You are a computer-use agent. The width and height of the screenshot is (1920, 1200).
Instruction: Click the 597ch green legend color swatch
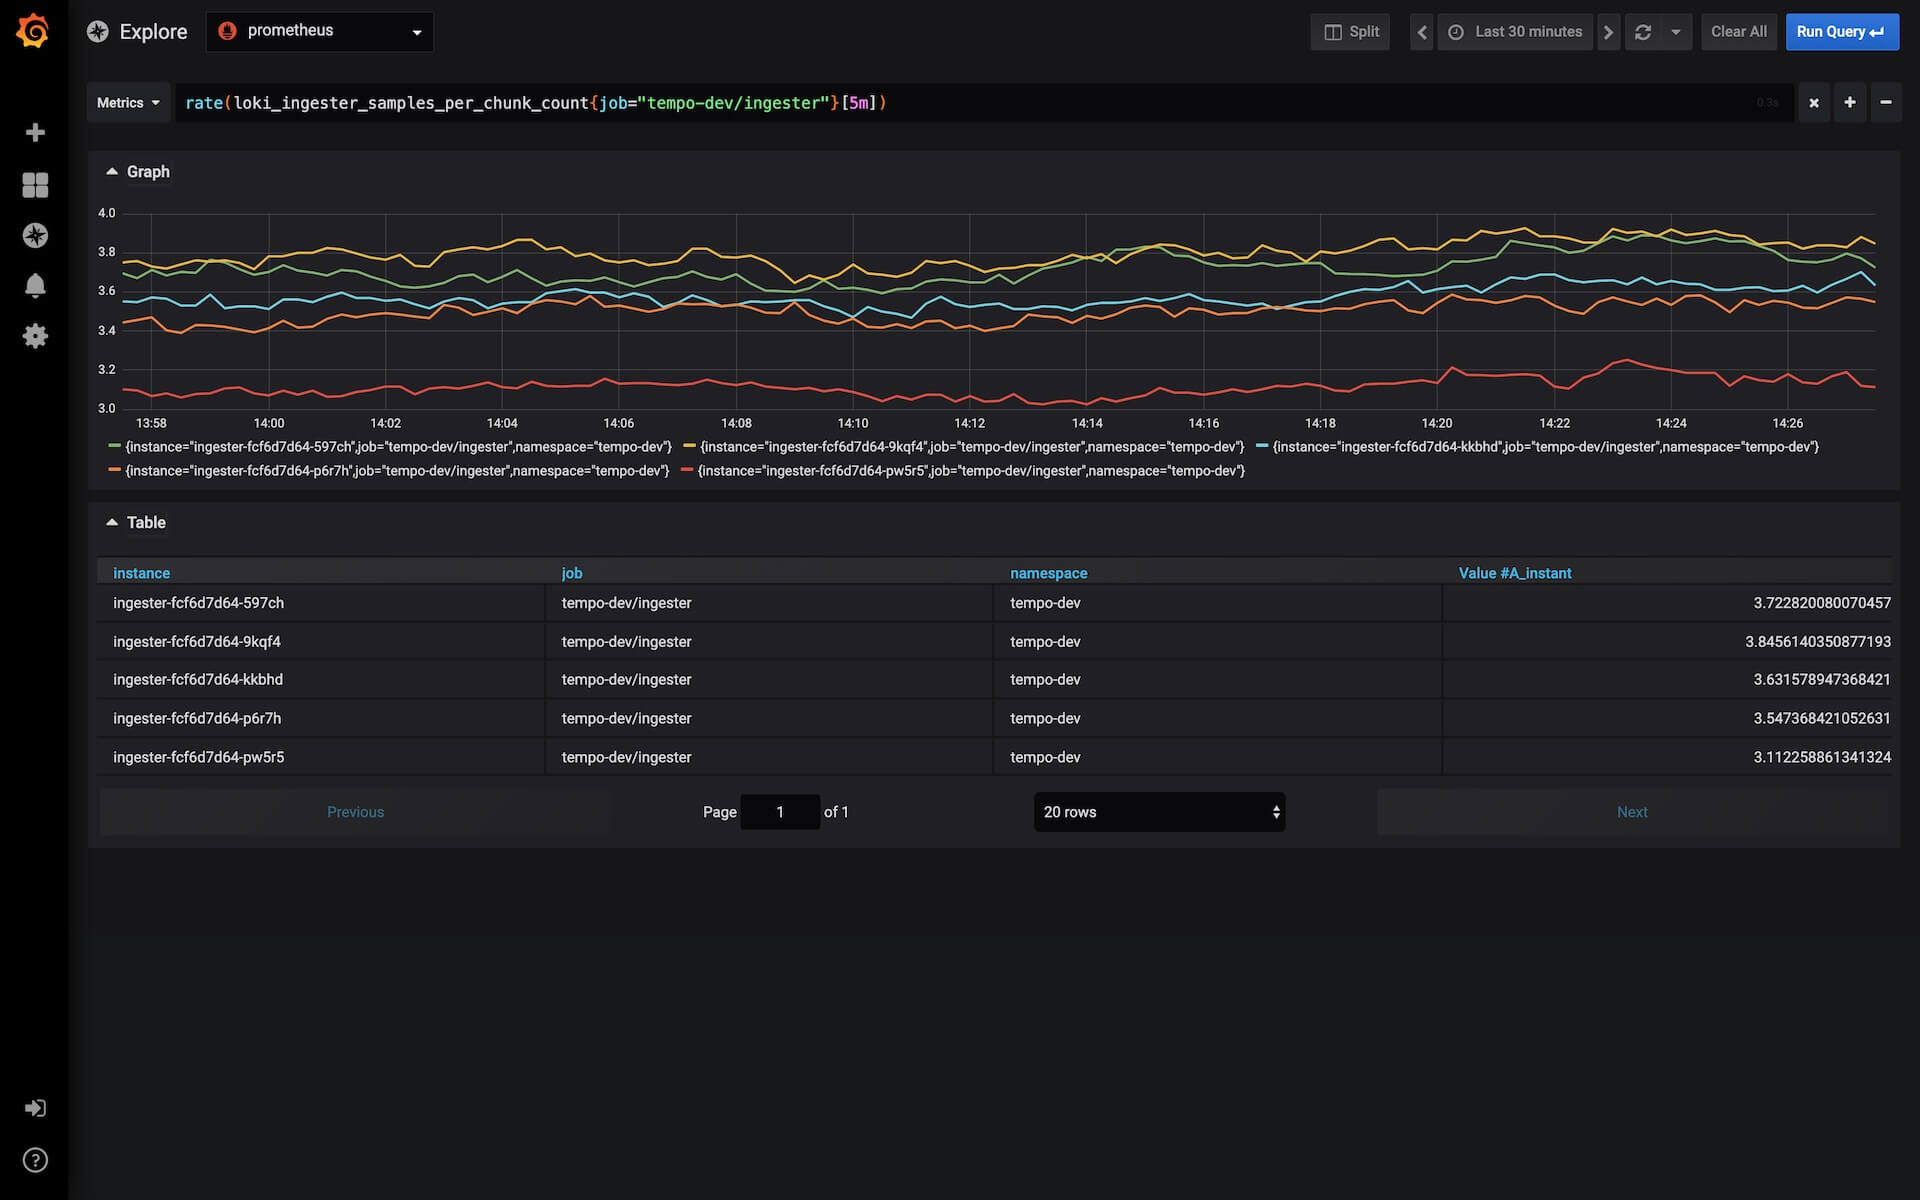[114, 447]
